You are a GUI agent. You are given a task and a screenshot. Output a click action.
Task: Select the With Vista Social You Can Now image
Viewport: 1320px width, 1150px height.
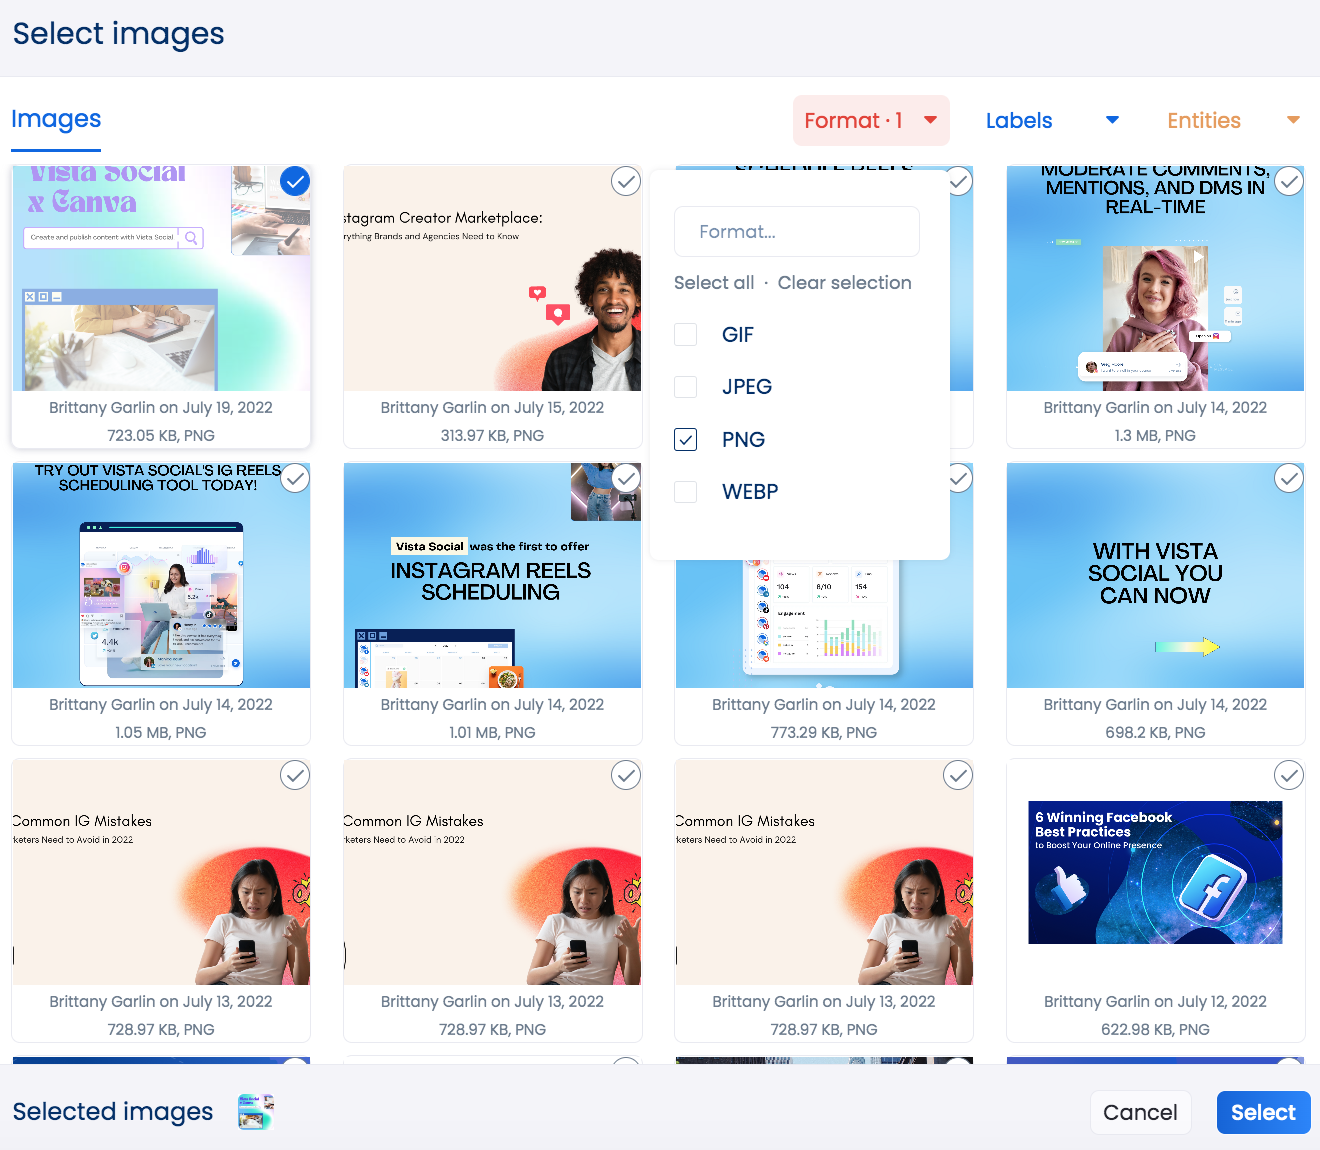1288,478
